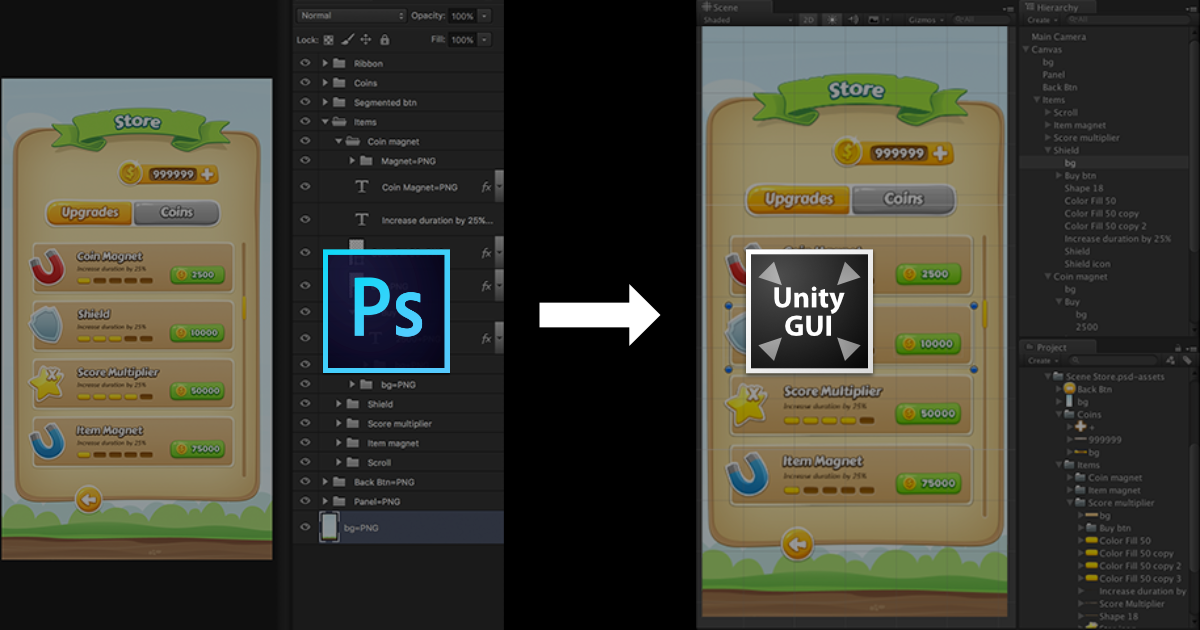
Task: Mute audio in the Scene view toolbar
Action: click(x=851, y=20)
